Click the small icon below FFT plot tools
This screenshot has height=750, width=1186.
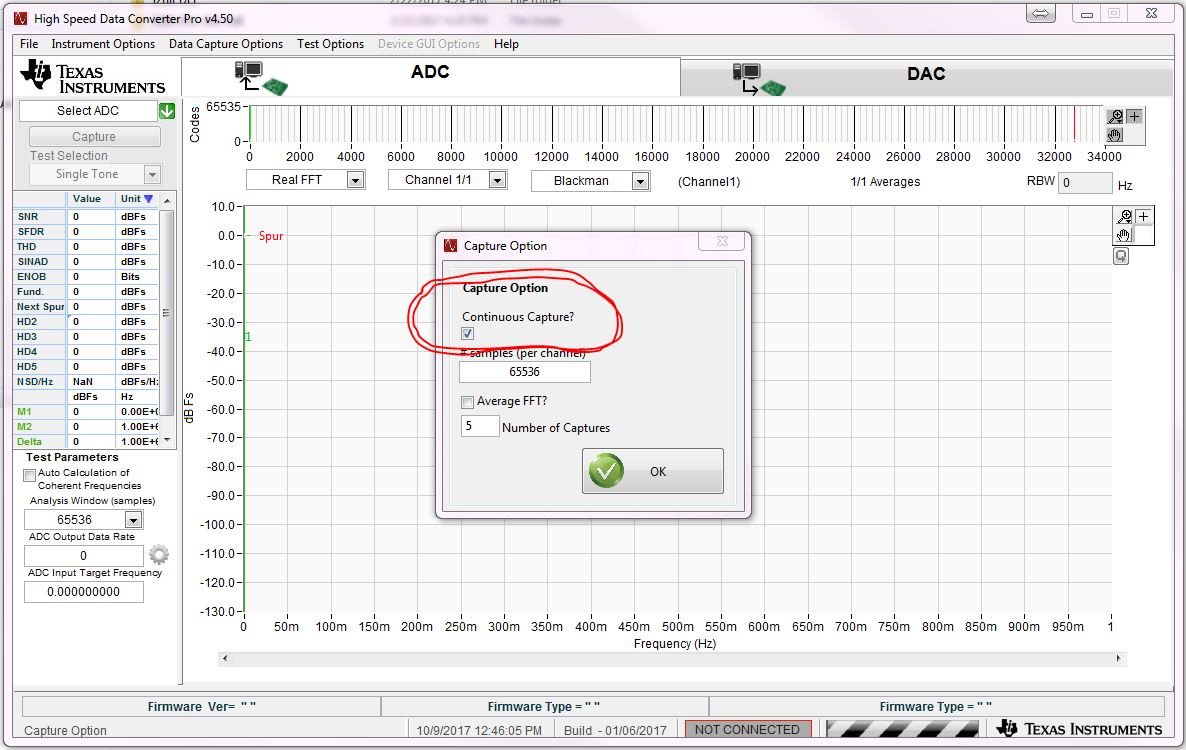(x=1121, y=256)
